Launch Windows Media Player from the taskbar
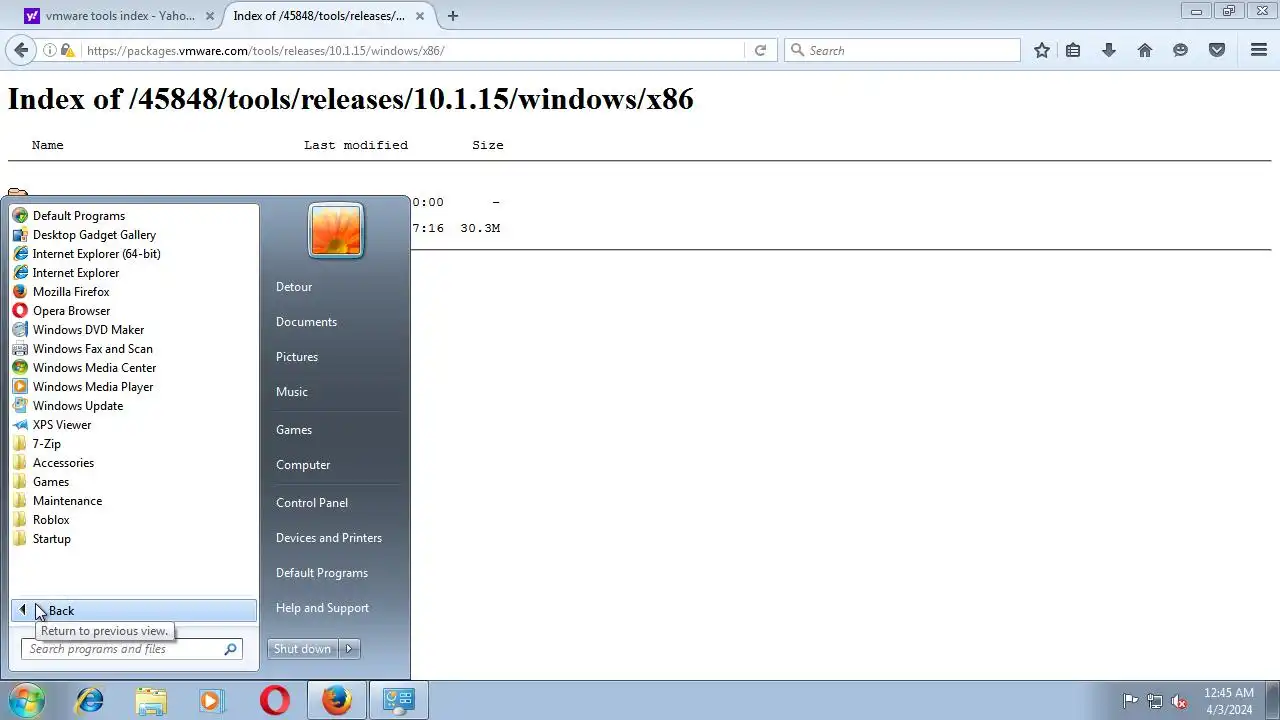Image resolution: width=1280 pixels, height=720 pixels. pyautogui.click(x=212, y=700)
